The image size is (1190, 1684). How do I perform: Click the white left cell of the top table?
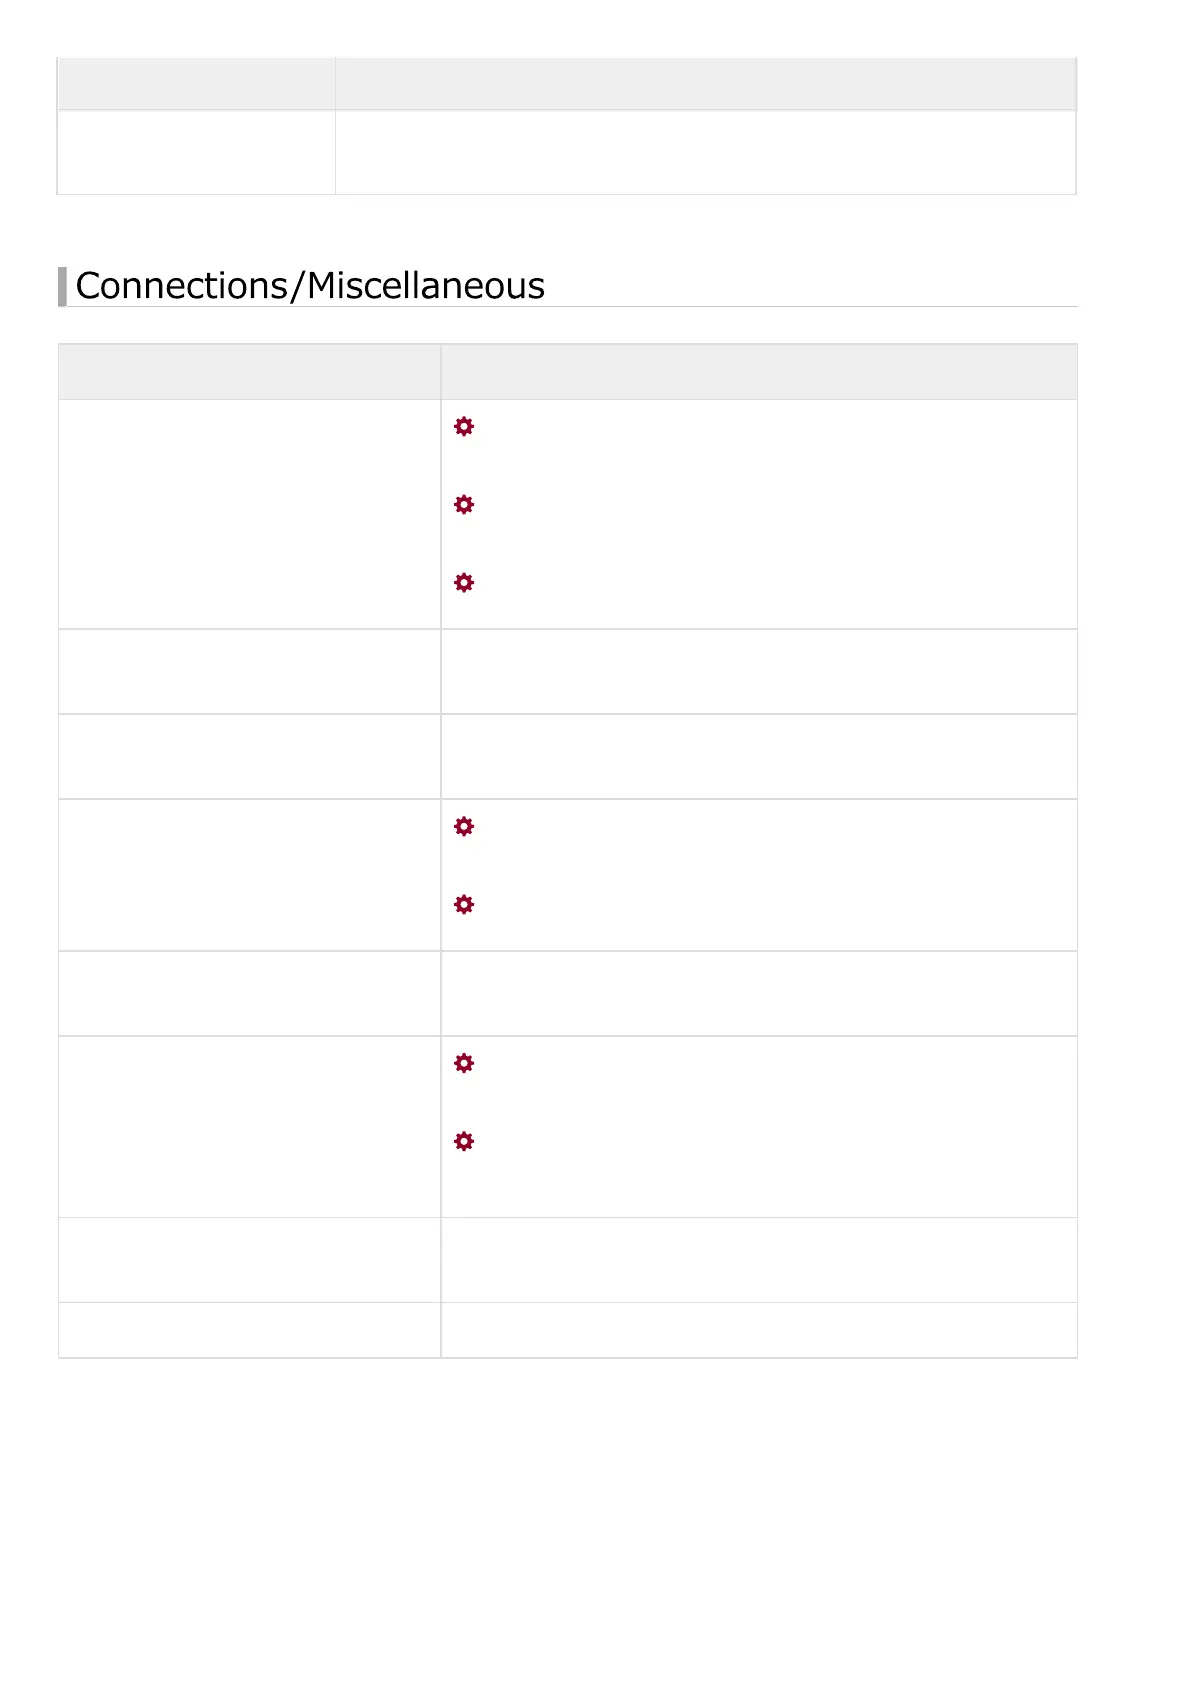point(196,152)
